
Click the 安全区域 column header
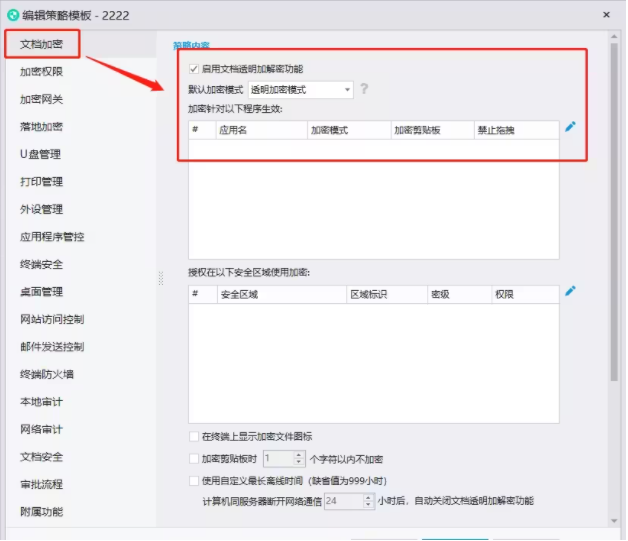282,295
